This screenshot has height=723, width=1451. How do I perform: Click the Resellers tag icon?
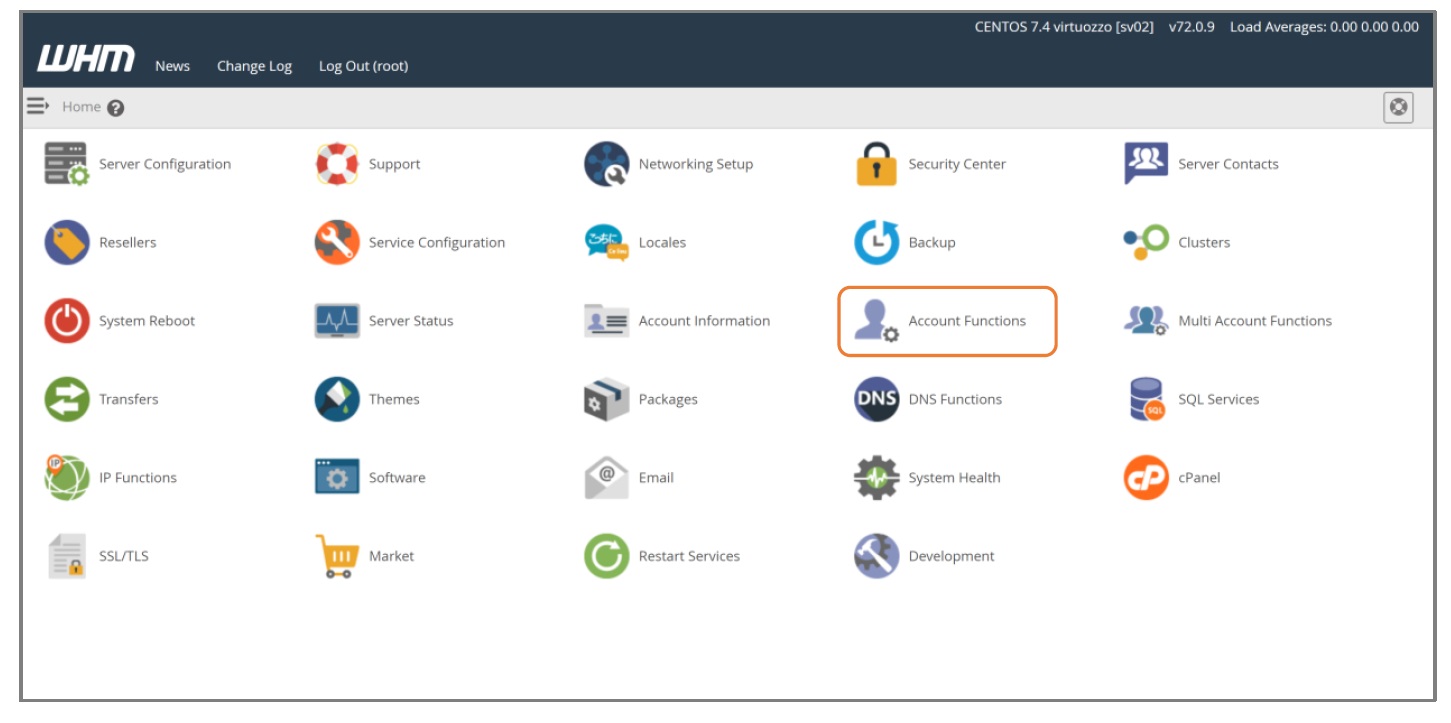(x=67, y=242)
